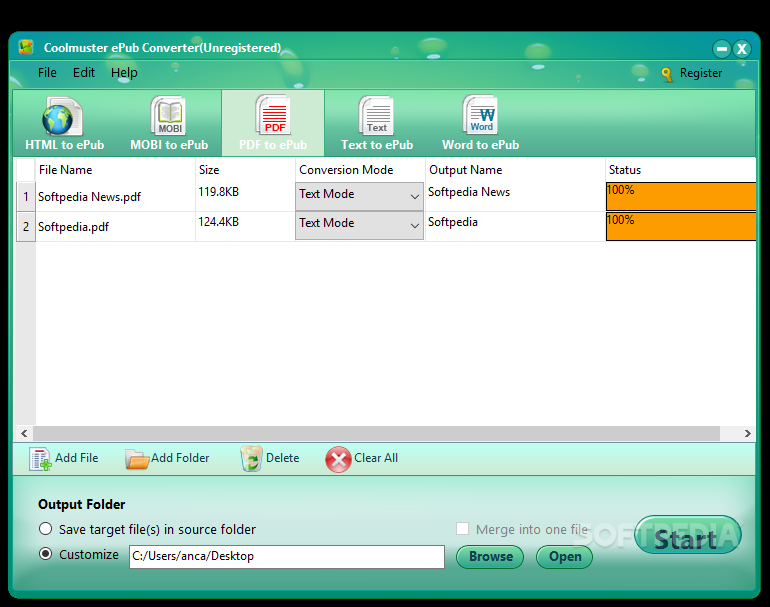Click the scrollbar left arrow
This screenshot has height=607, width=770.
(24, 434)
